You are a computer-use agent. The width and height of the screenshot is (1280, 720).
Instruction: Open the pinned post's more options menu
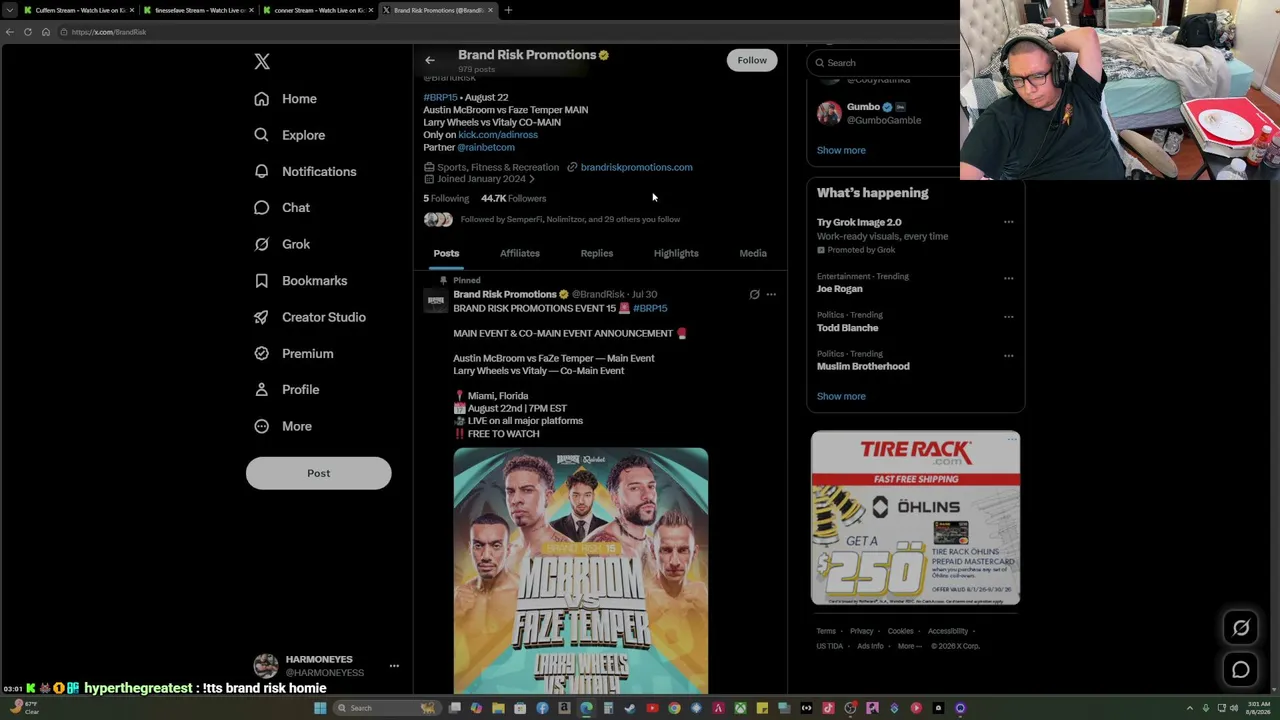[x=771, y=294]
